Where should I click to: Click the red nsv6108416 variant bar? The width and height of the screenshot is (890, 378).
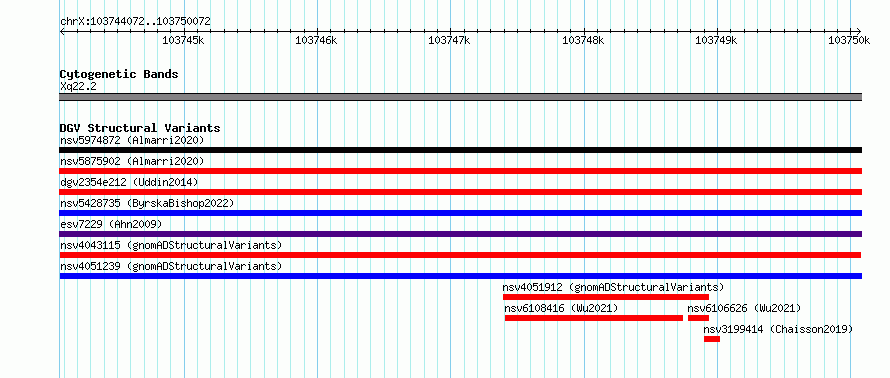tap(594, 318)
